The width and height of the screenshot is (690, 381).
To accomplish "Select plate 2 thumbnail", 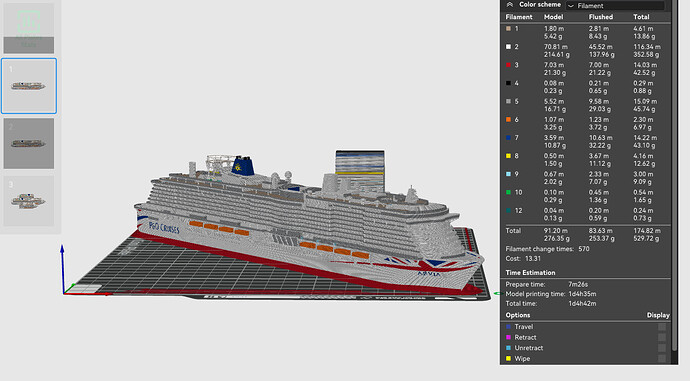I will coord(29,143).
